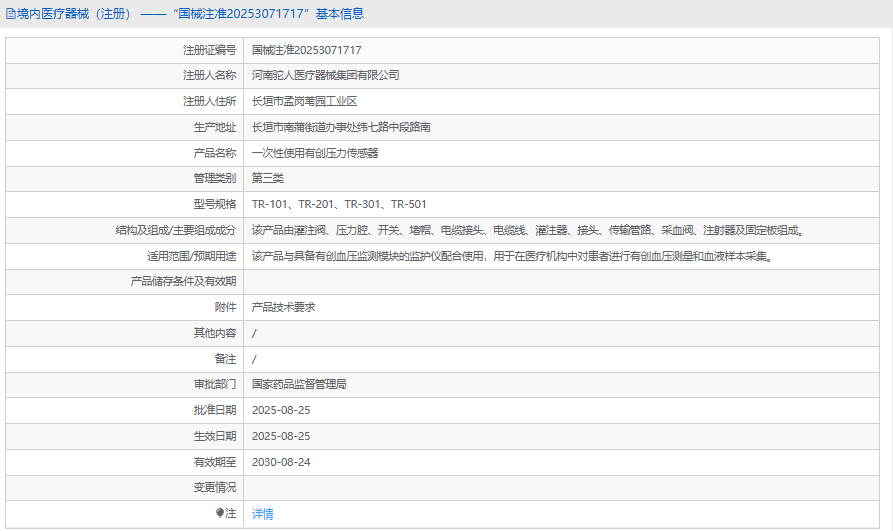Click the 管理类别 label
The height and width of the screenshot is (531, 893).
(215, 178)
